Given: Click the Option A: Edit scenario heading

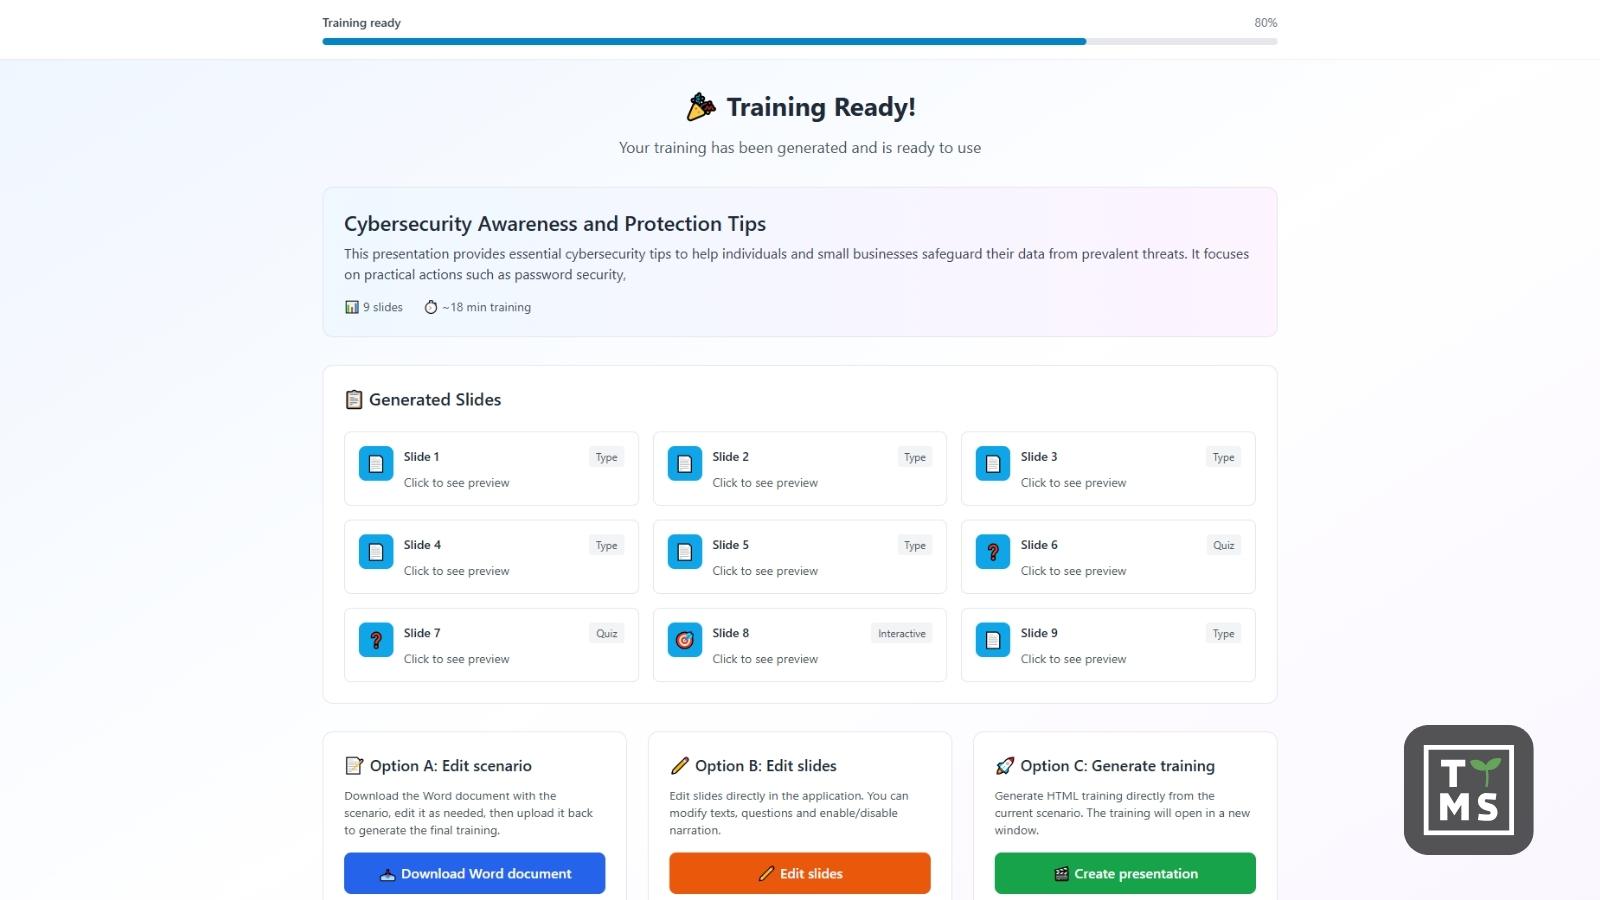Looking at the screenshot, I should coord(451,766).
